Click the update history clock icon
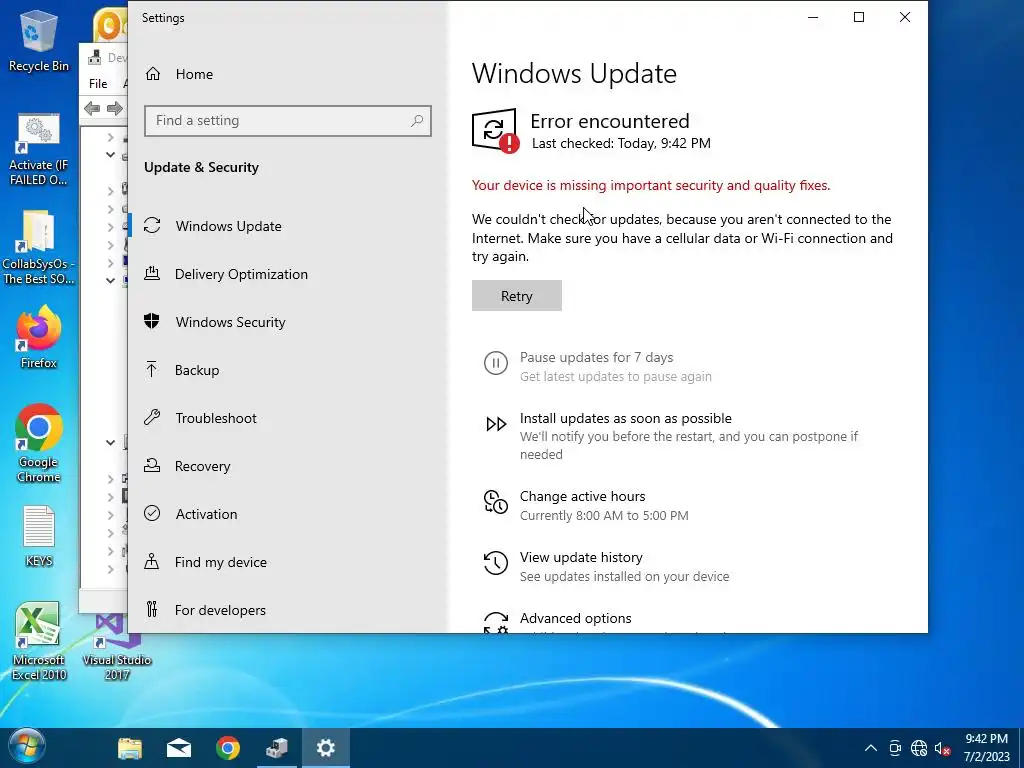1024x768 pixels. click(x=496, y=563)
